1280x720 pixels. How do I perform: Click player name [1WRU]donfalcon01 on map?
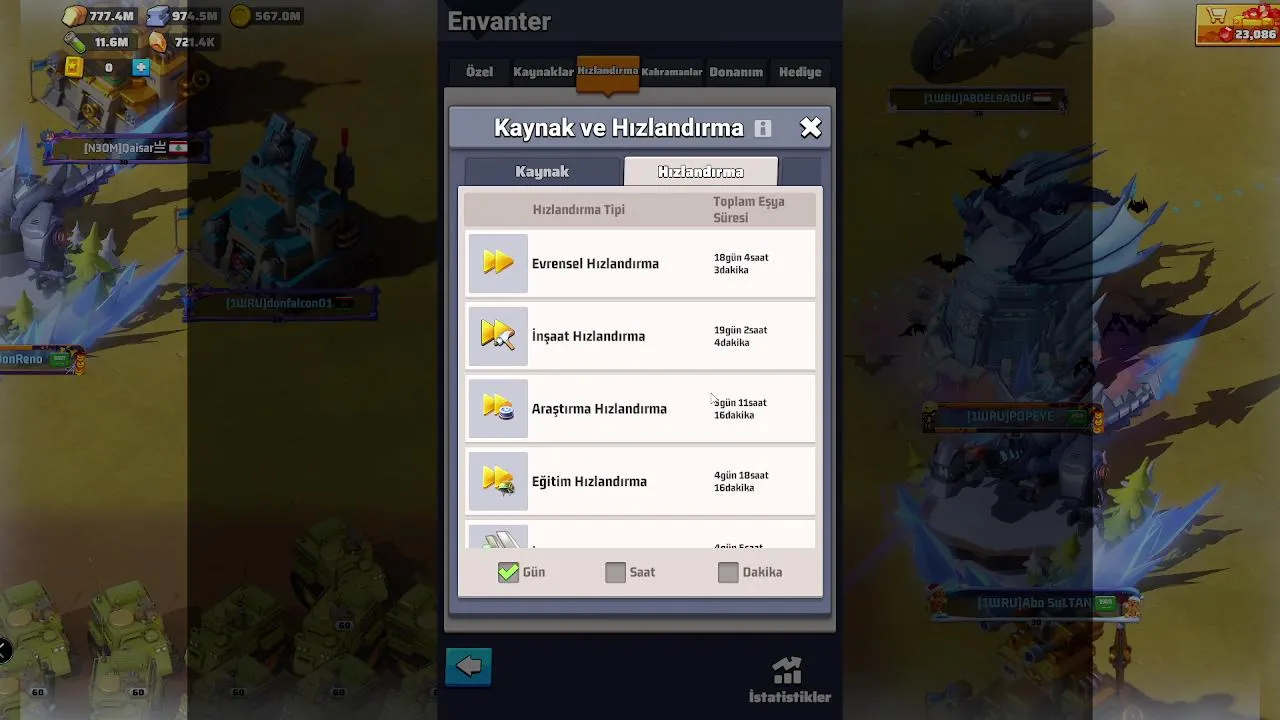(279, 303)
